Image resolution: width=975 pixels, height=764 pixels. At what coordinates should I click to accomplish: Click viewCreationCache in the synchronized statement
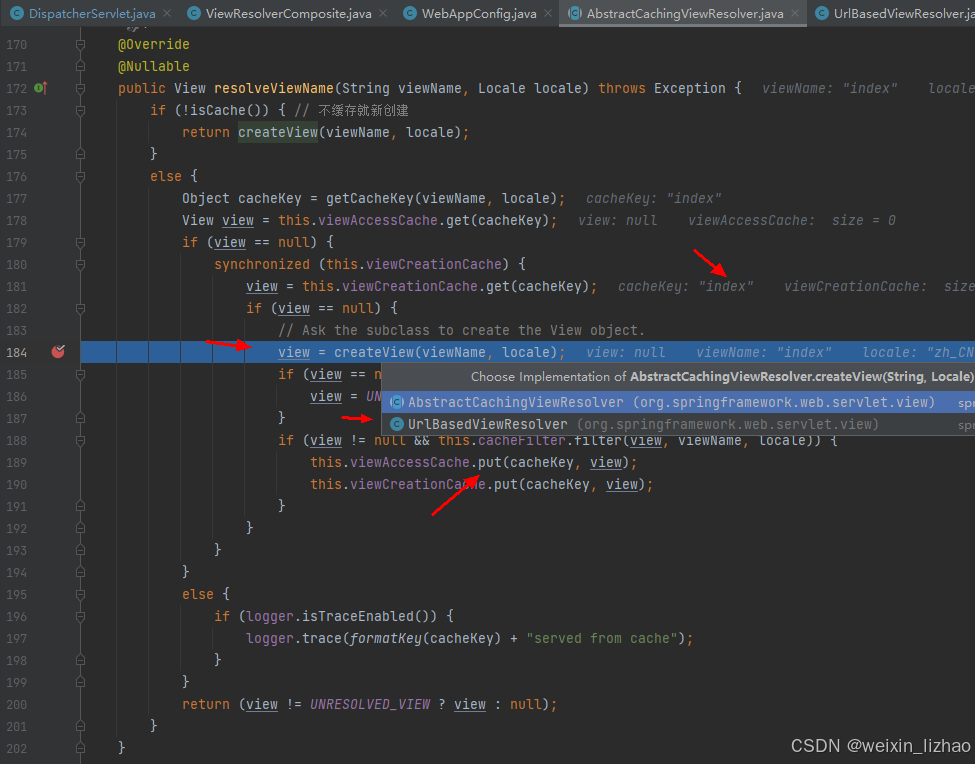point(433,264)
